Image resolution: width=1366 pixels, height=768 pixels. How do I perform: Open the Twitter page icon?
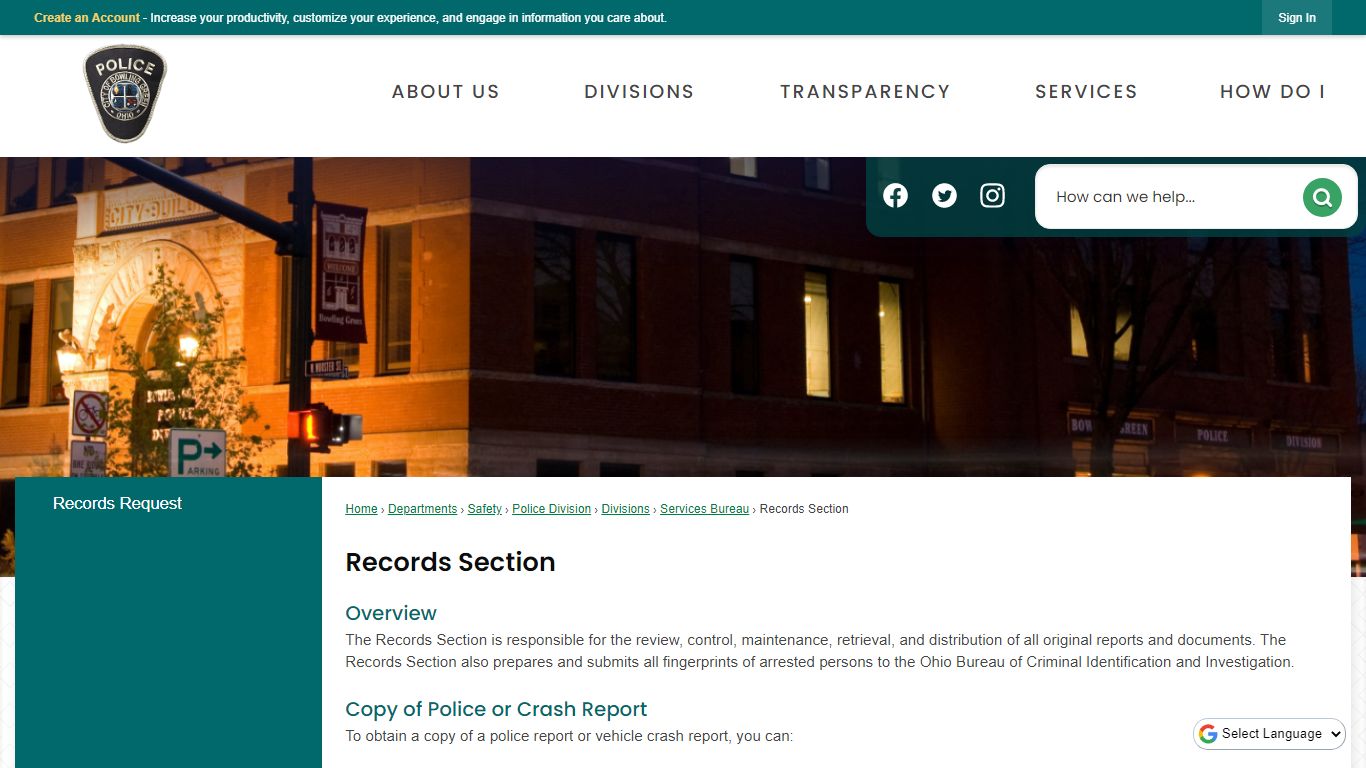point(944,196)
